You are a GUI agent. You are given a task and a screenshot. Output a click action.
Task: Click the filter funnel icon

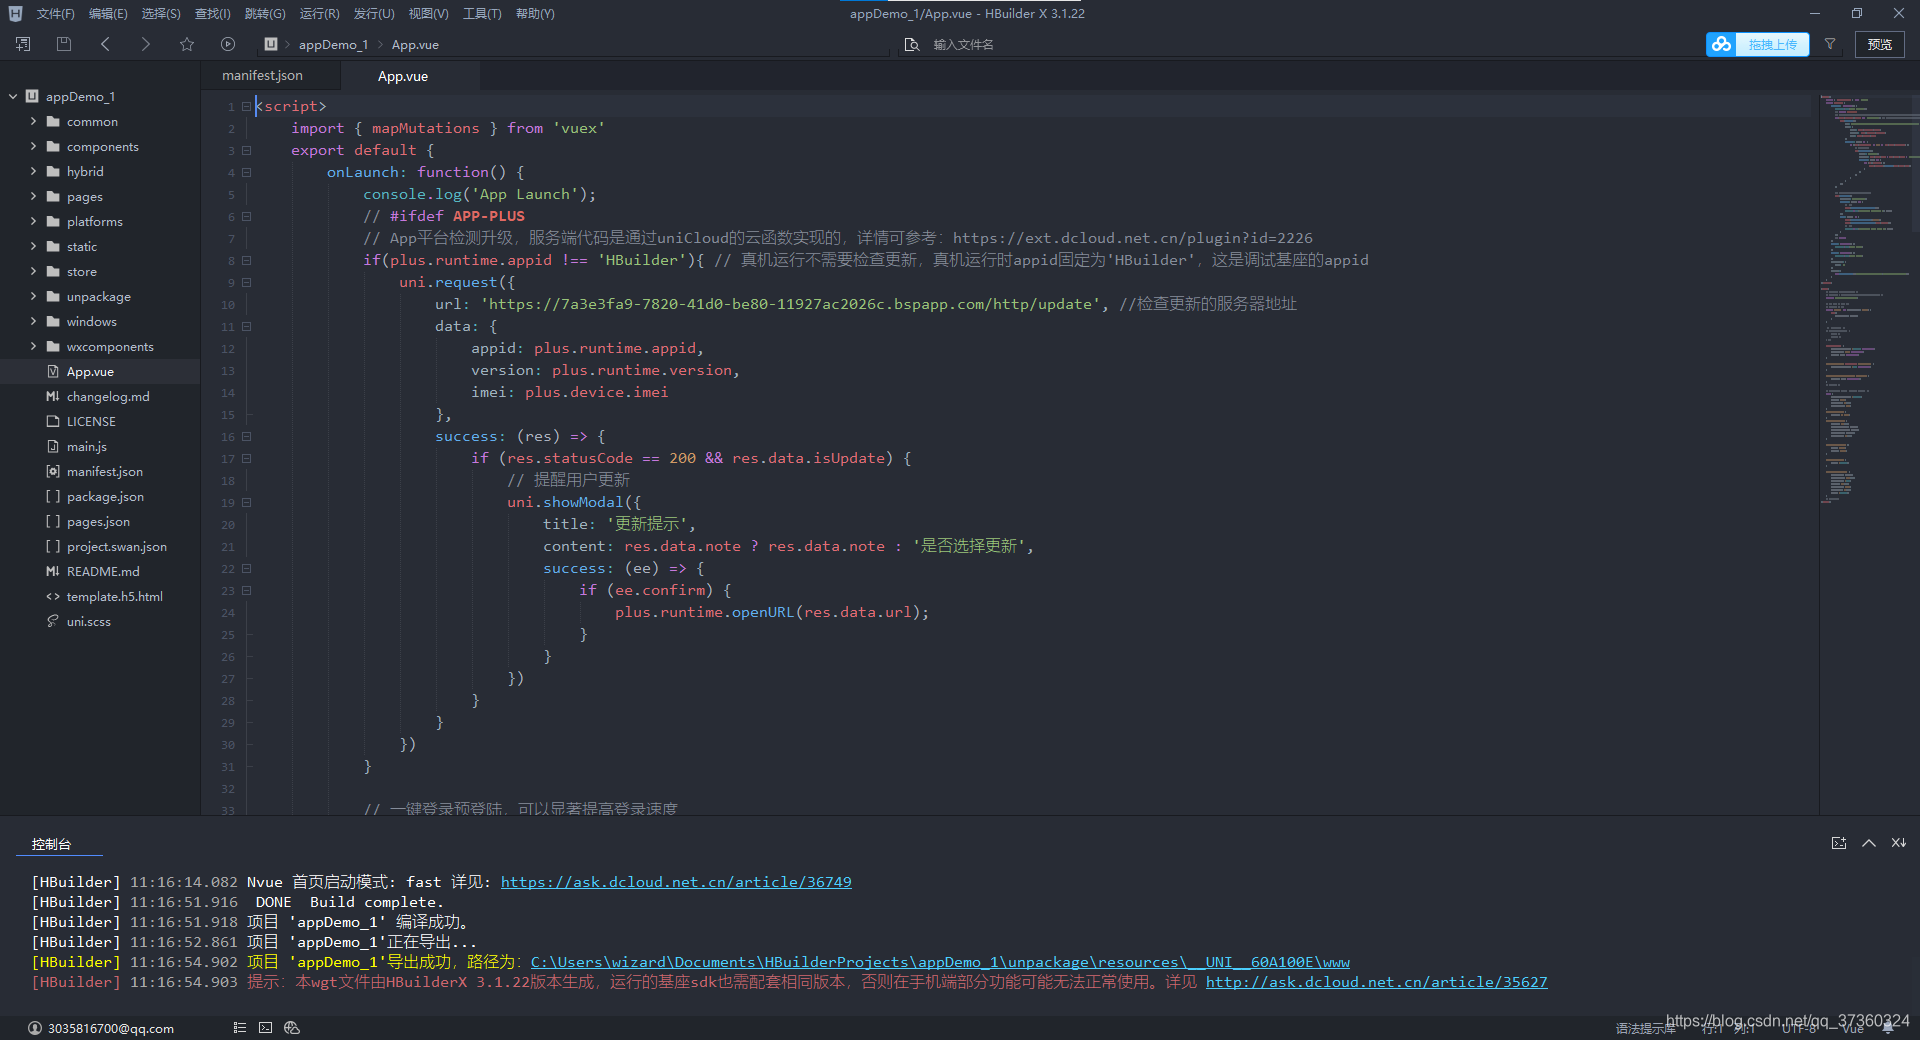click(1830, 44)
